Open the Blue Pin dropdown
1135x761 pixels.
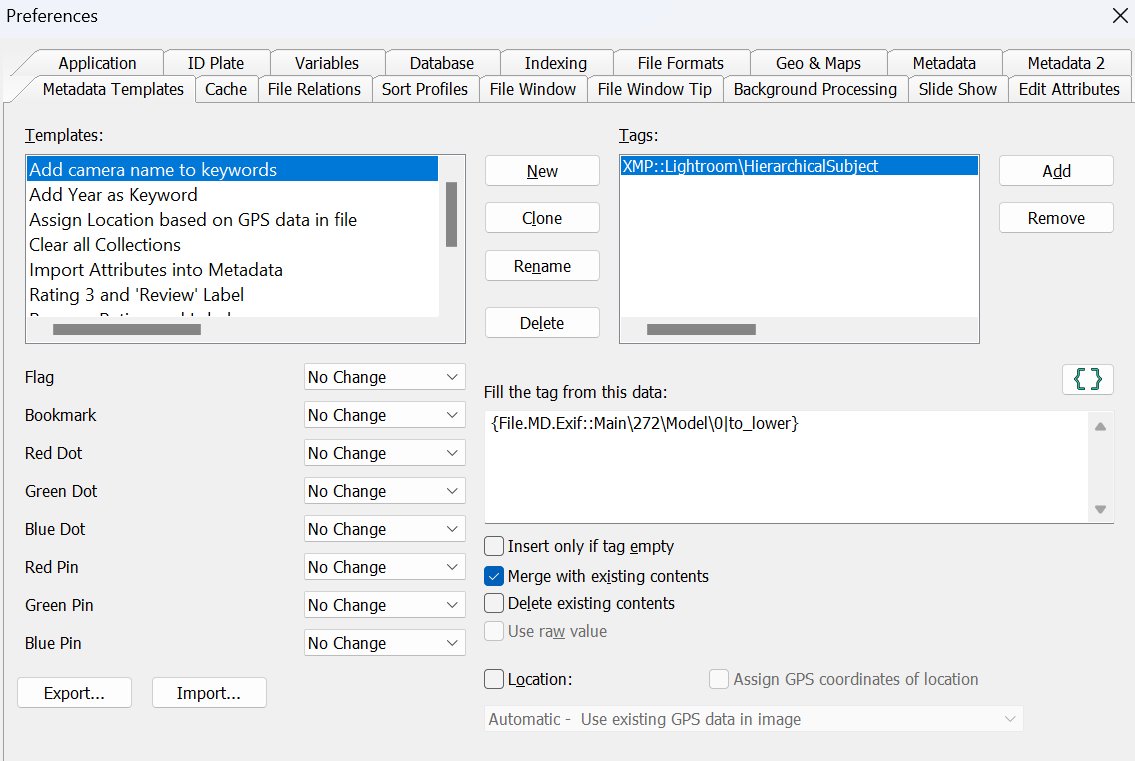(384, 643)
